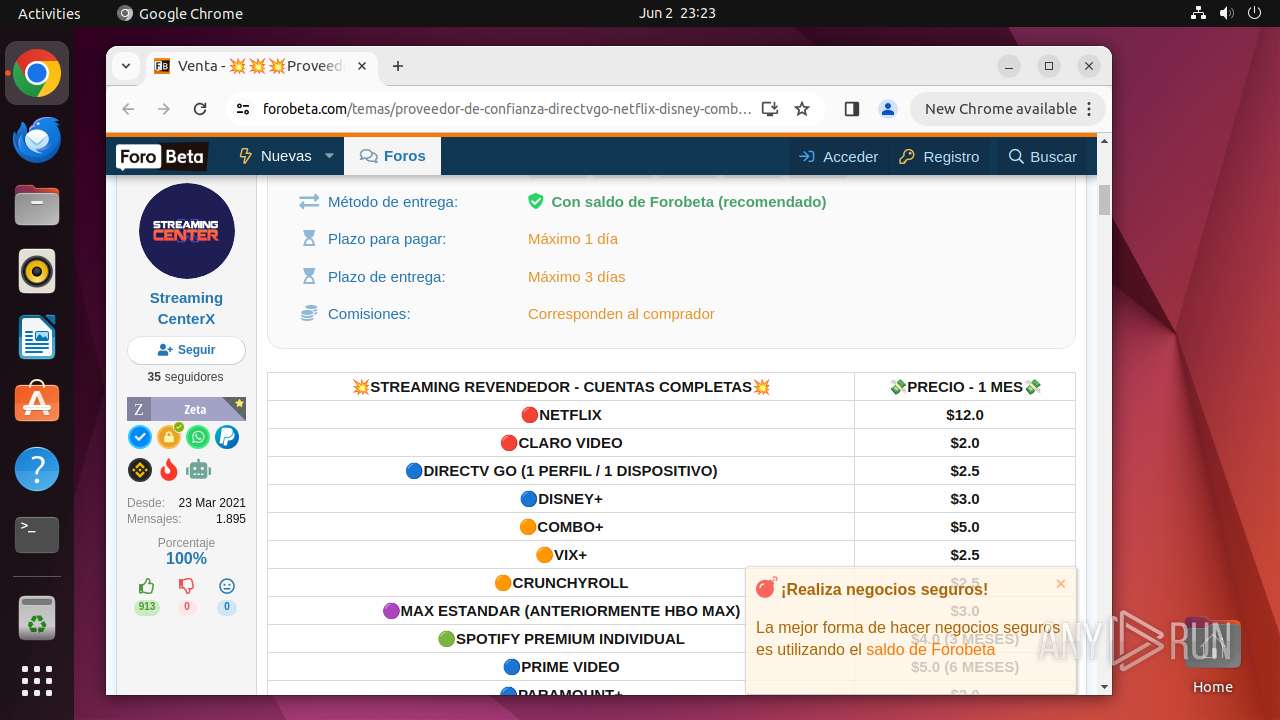
Task: Reload the page in Chrome
Action: tap(200, 109)
